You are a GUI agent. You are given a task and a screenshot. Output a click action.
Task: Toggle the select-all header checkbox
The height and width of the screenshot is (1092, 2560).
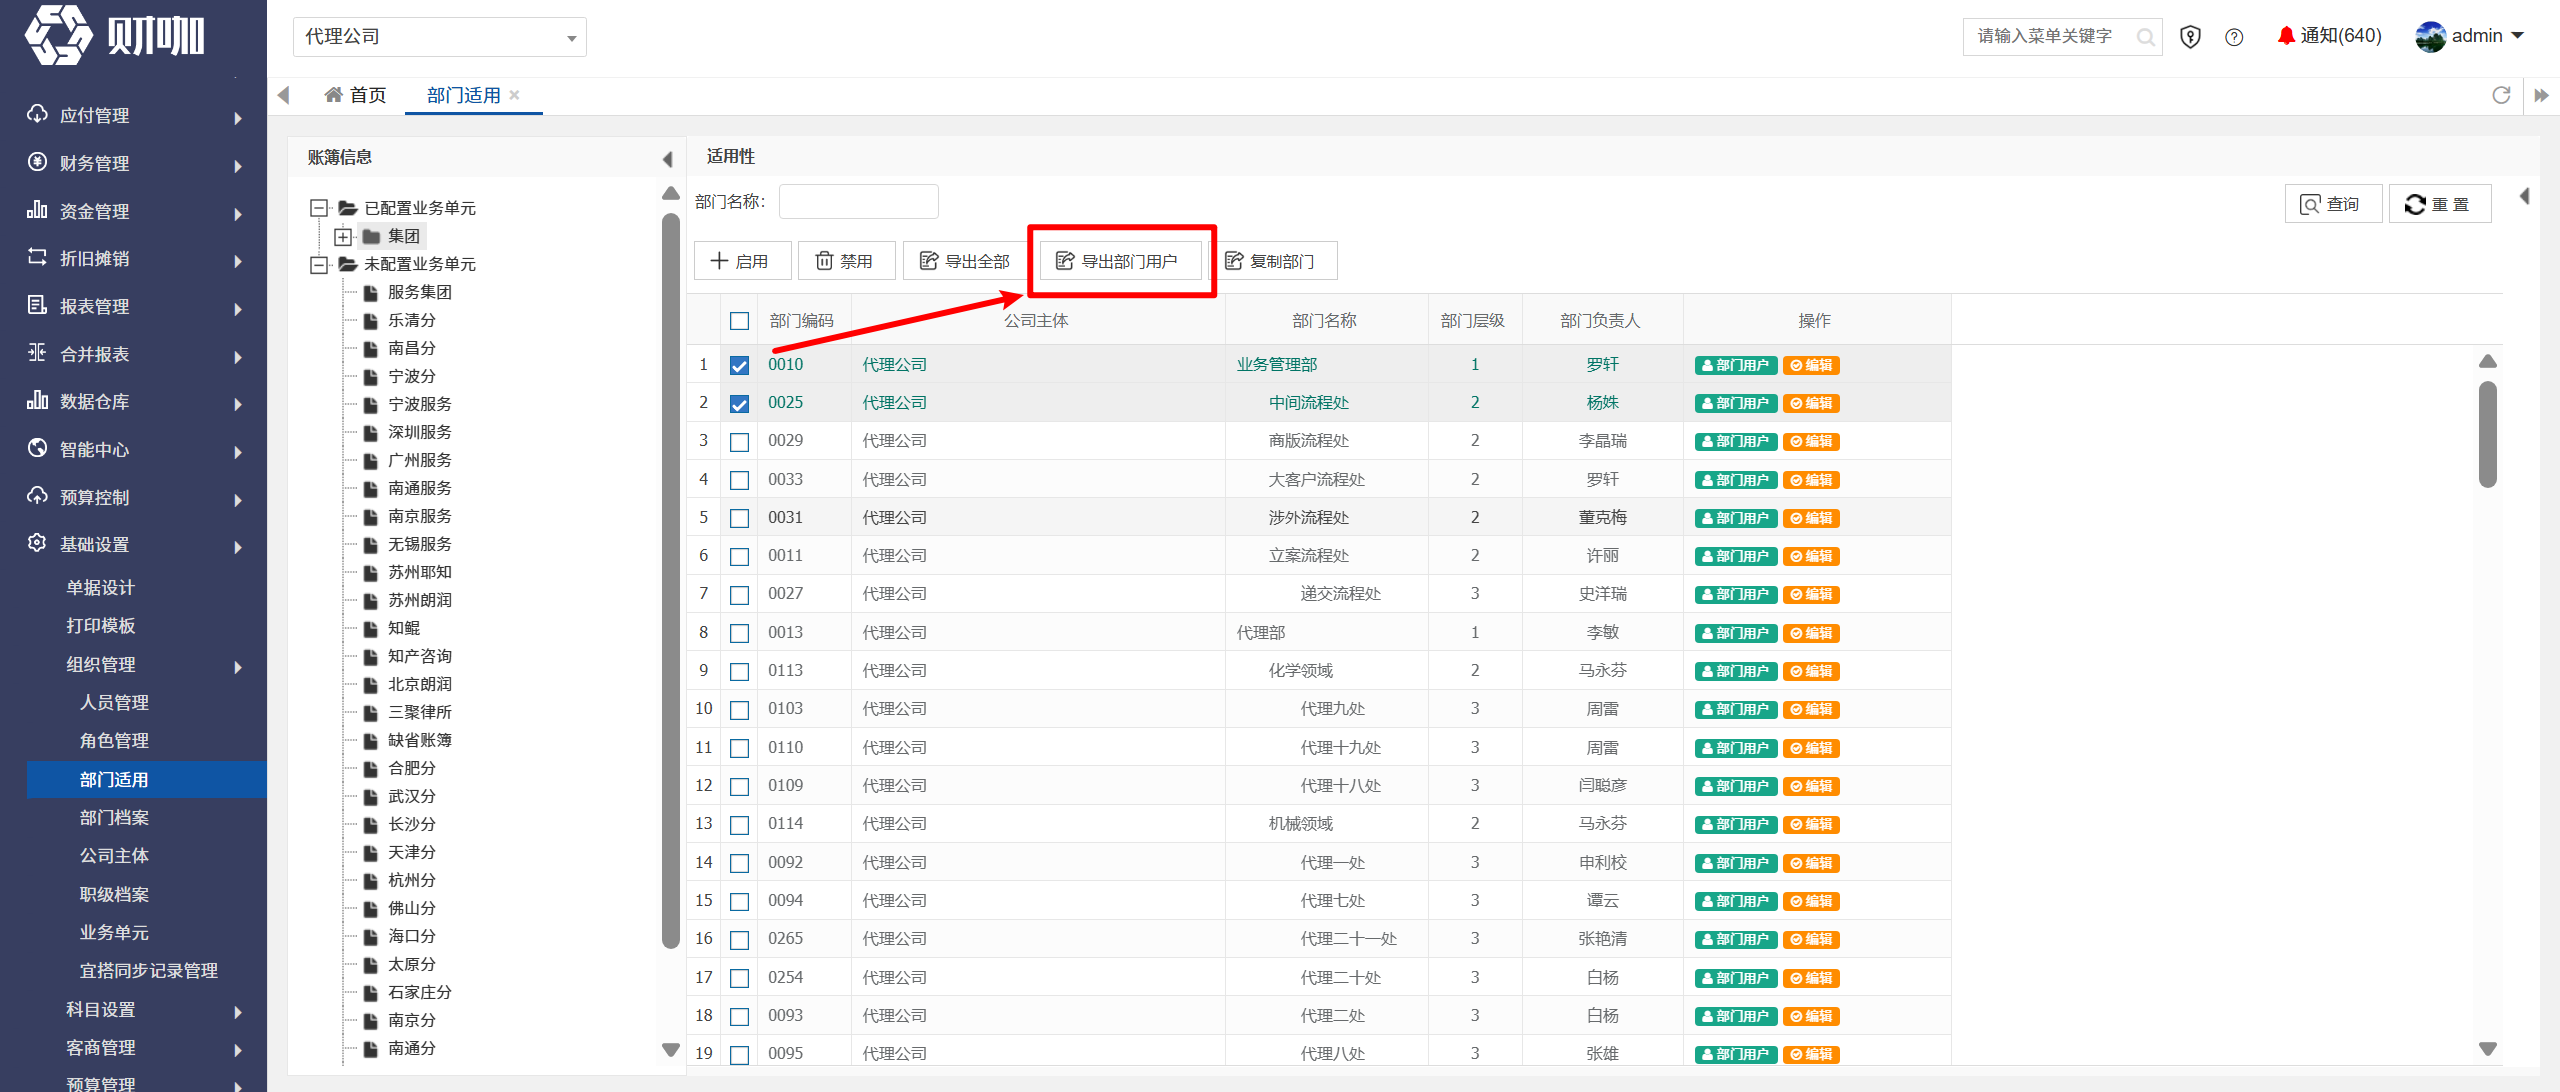tap(739, 321)
